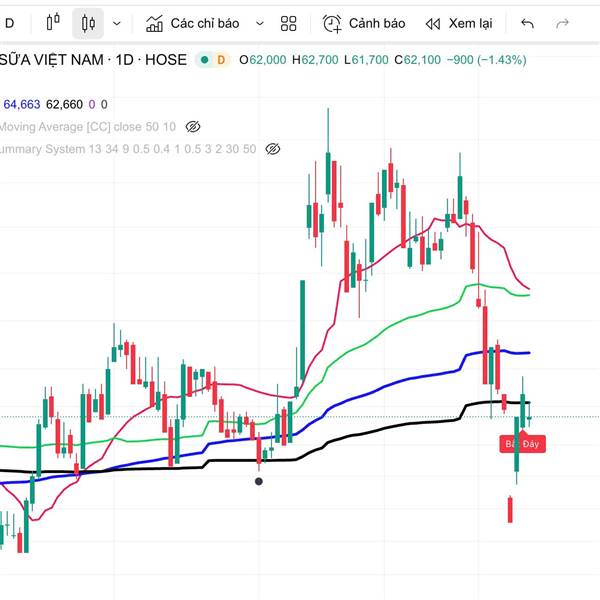Viewport: 600px width, 600px height.
Task: Click the green market status dot
Action: pyautogui.click(x=205, y=60)
